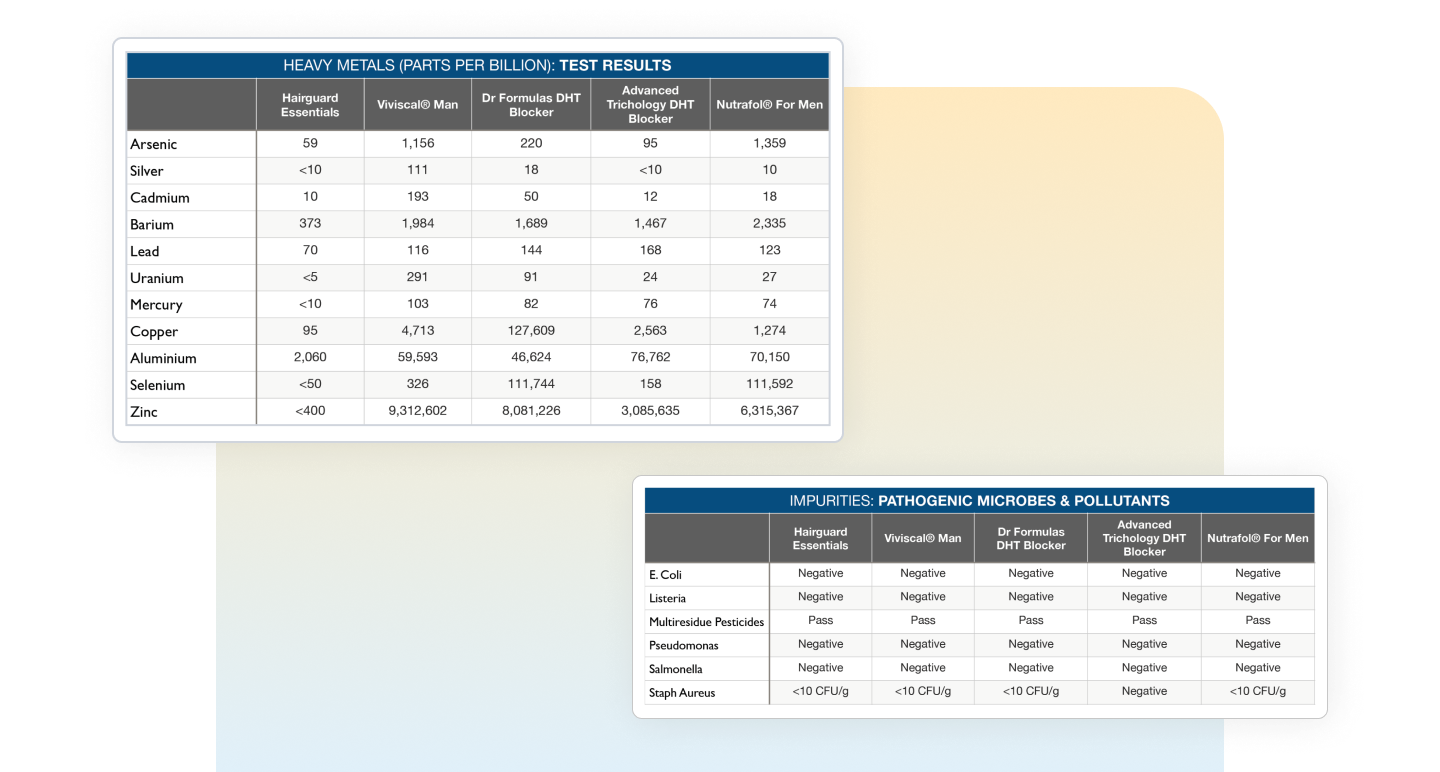The height and width of the screenshot is (772, 1440).
Task: Click the Lead row label
Action: pyautogui.click(x=144, y=252)
